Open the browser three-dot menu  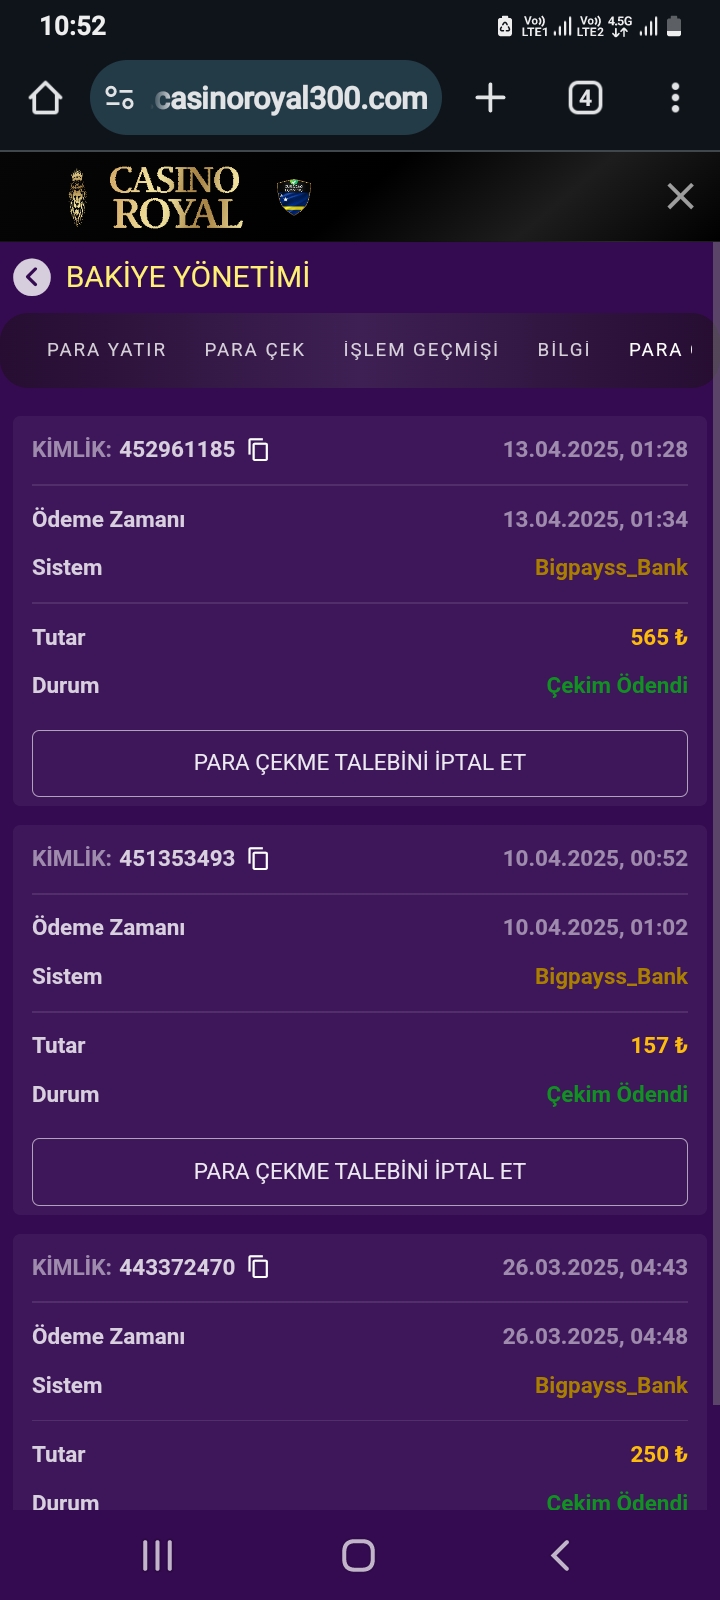coord(675,98)
